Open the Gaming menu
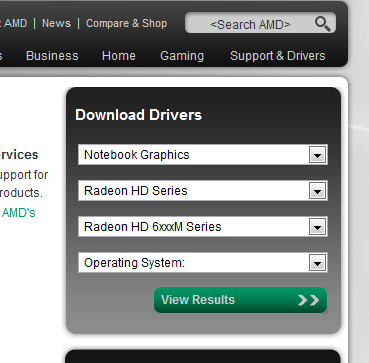The width and height of the screenshot is (369, 363). coord(182,56)
